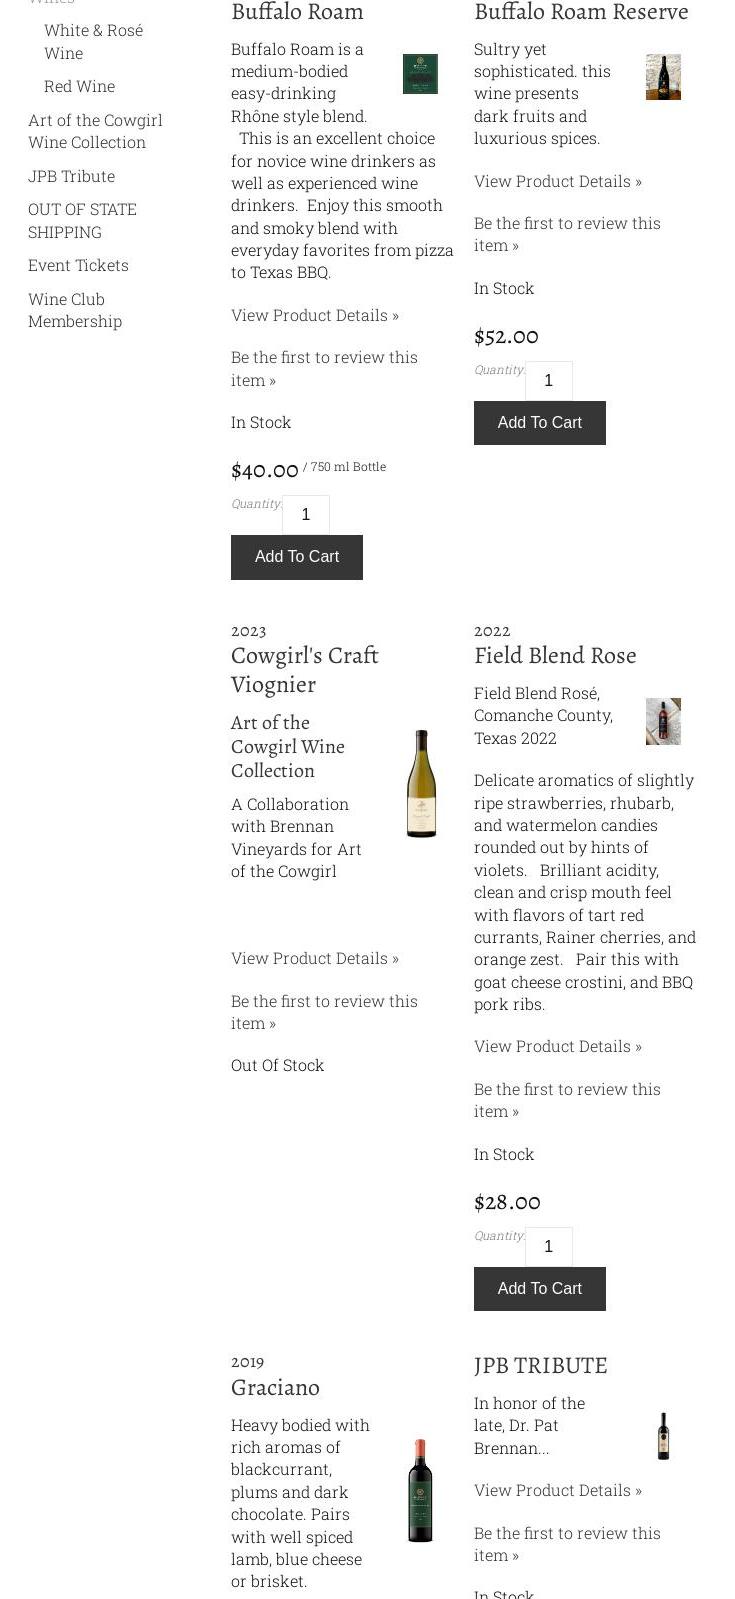Image resolution: width=735 pixels, height=1599 pixels.
Task: Be first to review Cowgirl's Craft Viognier
Action: coord(324,1012)
